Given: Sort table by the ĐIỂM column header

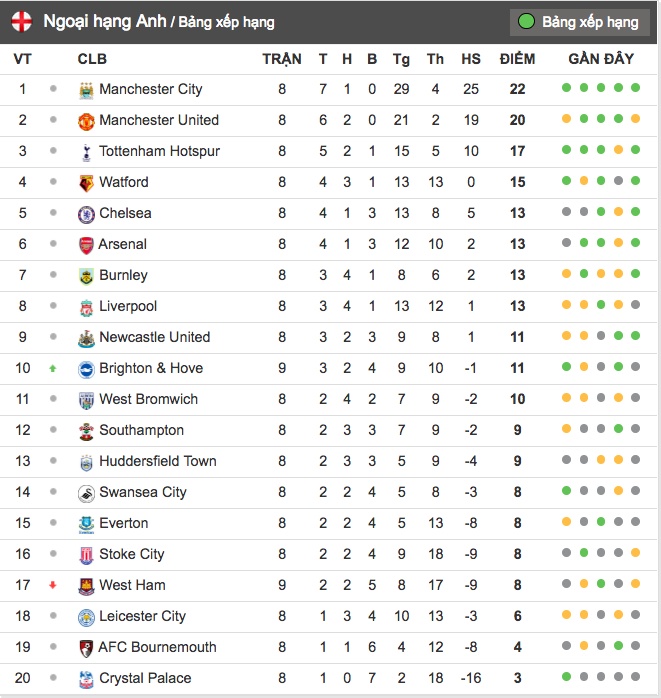Looking at the screenshot, I should click(517, 59).
